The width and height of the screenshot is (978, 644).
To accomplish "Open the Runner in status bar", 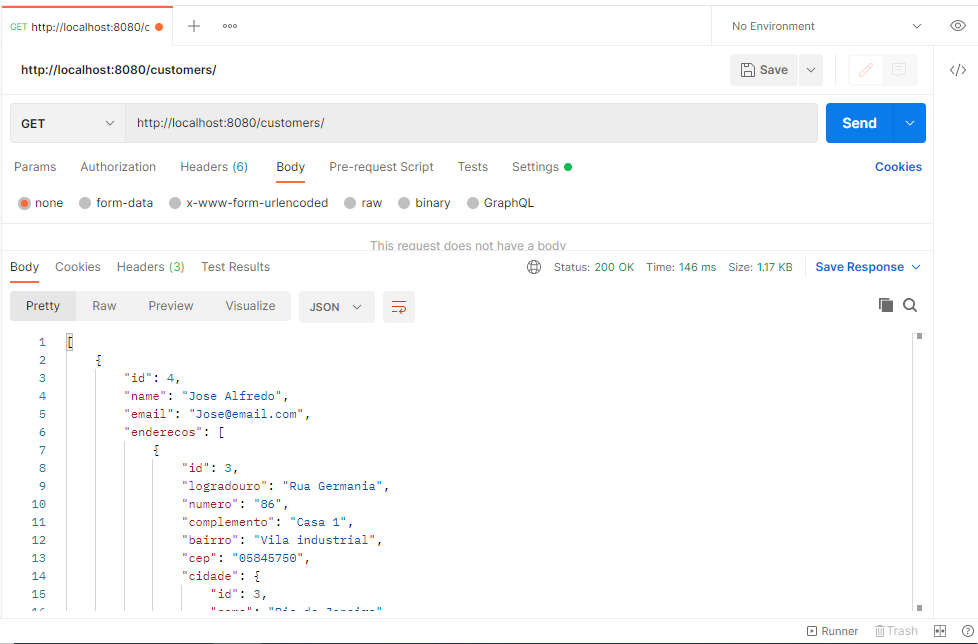I will [x=833, y=631].
